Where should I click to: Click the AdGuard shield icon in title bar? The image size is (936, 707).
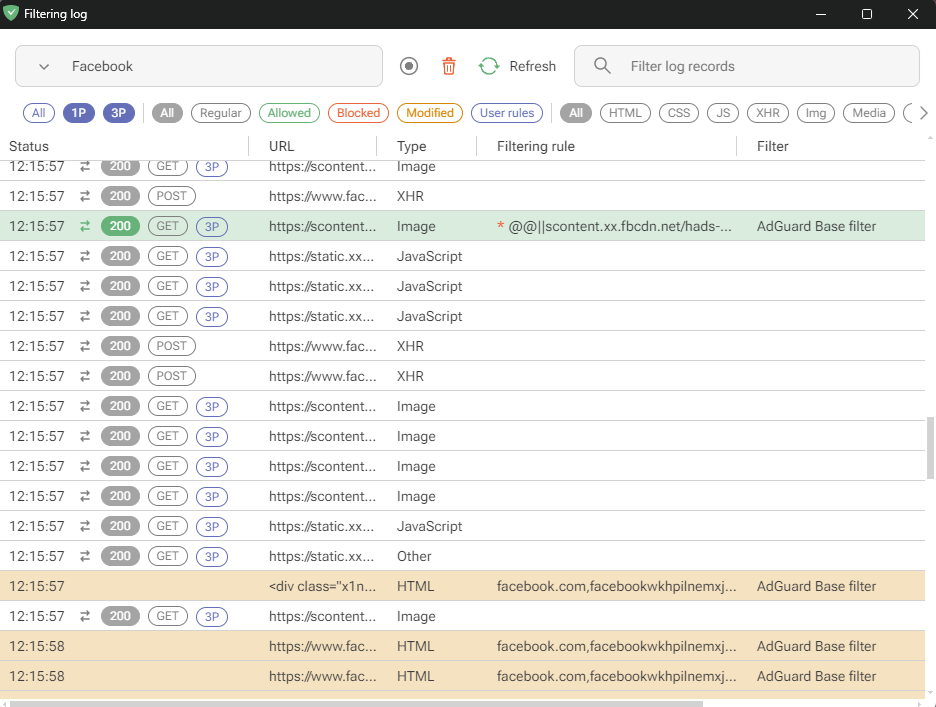point(11,13)
